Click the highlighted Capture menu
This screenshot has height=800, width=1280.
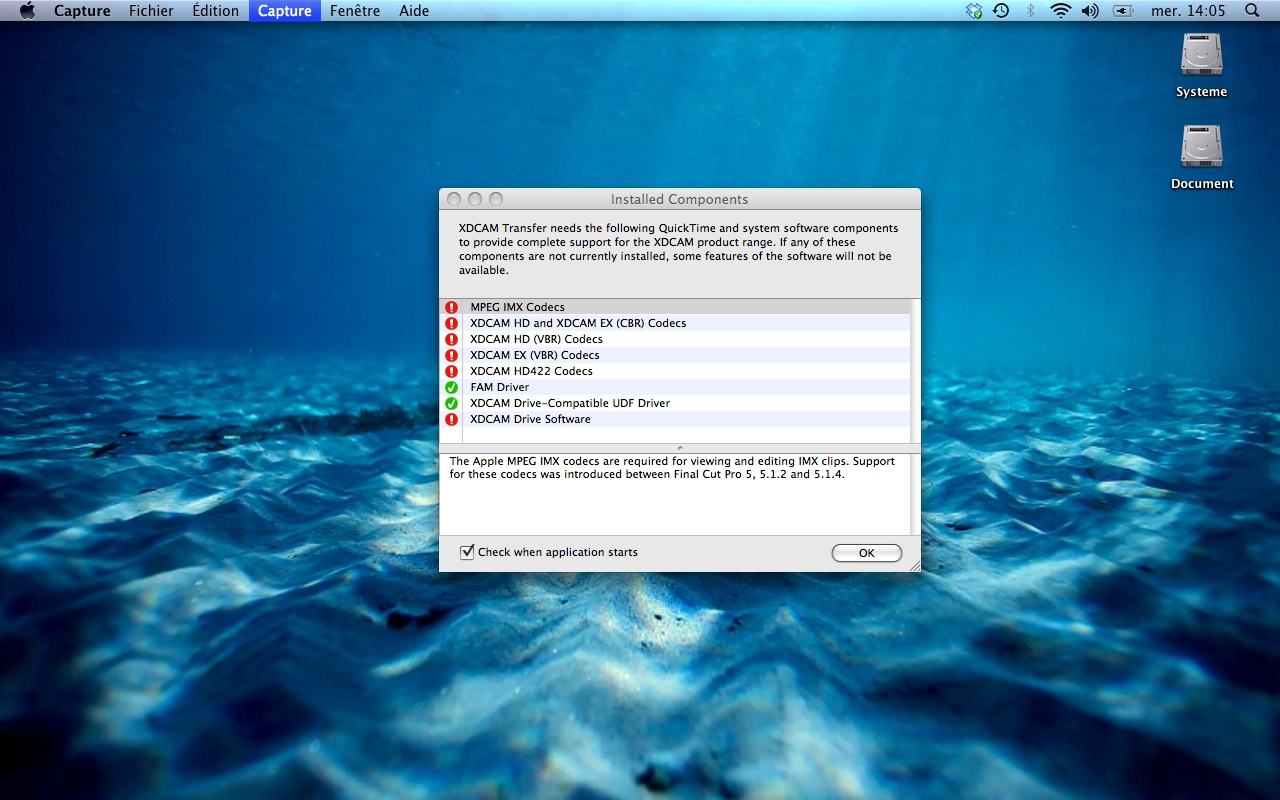285,11
